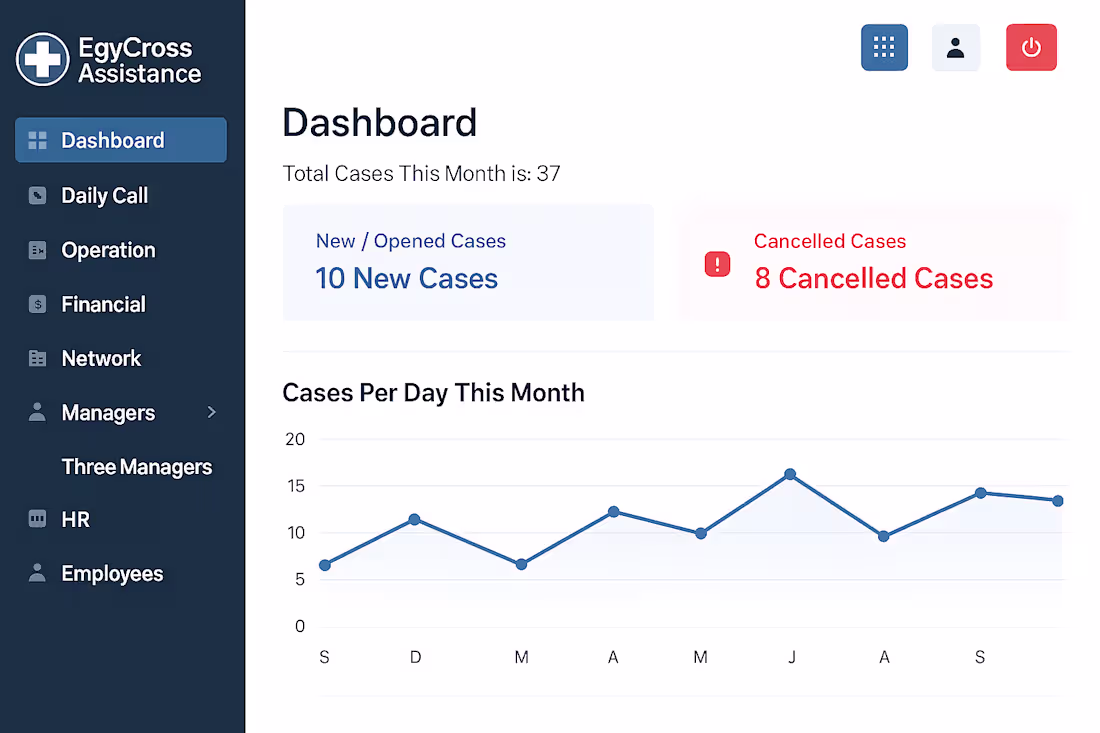Click the EgyCross Assistance logo

click(x=108, y=60)
